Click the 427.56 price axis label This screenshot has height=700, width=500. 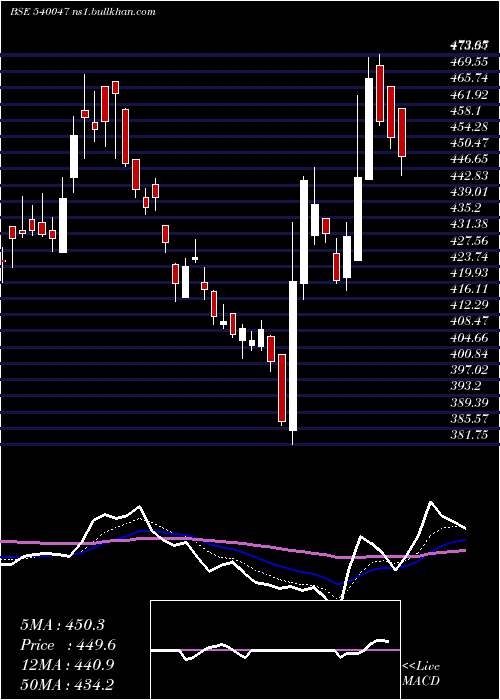[469, 240]
